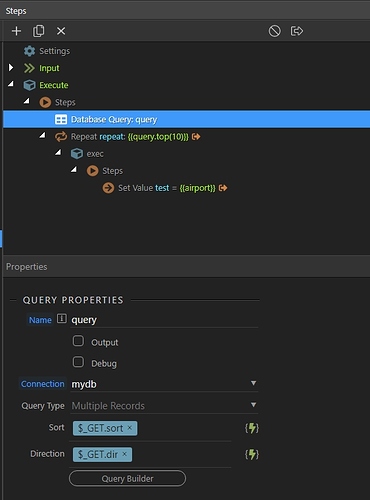Viewport: 370px width, 500px height.
Task: Collapse the Execute tree node
Action: [11, 84]
